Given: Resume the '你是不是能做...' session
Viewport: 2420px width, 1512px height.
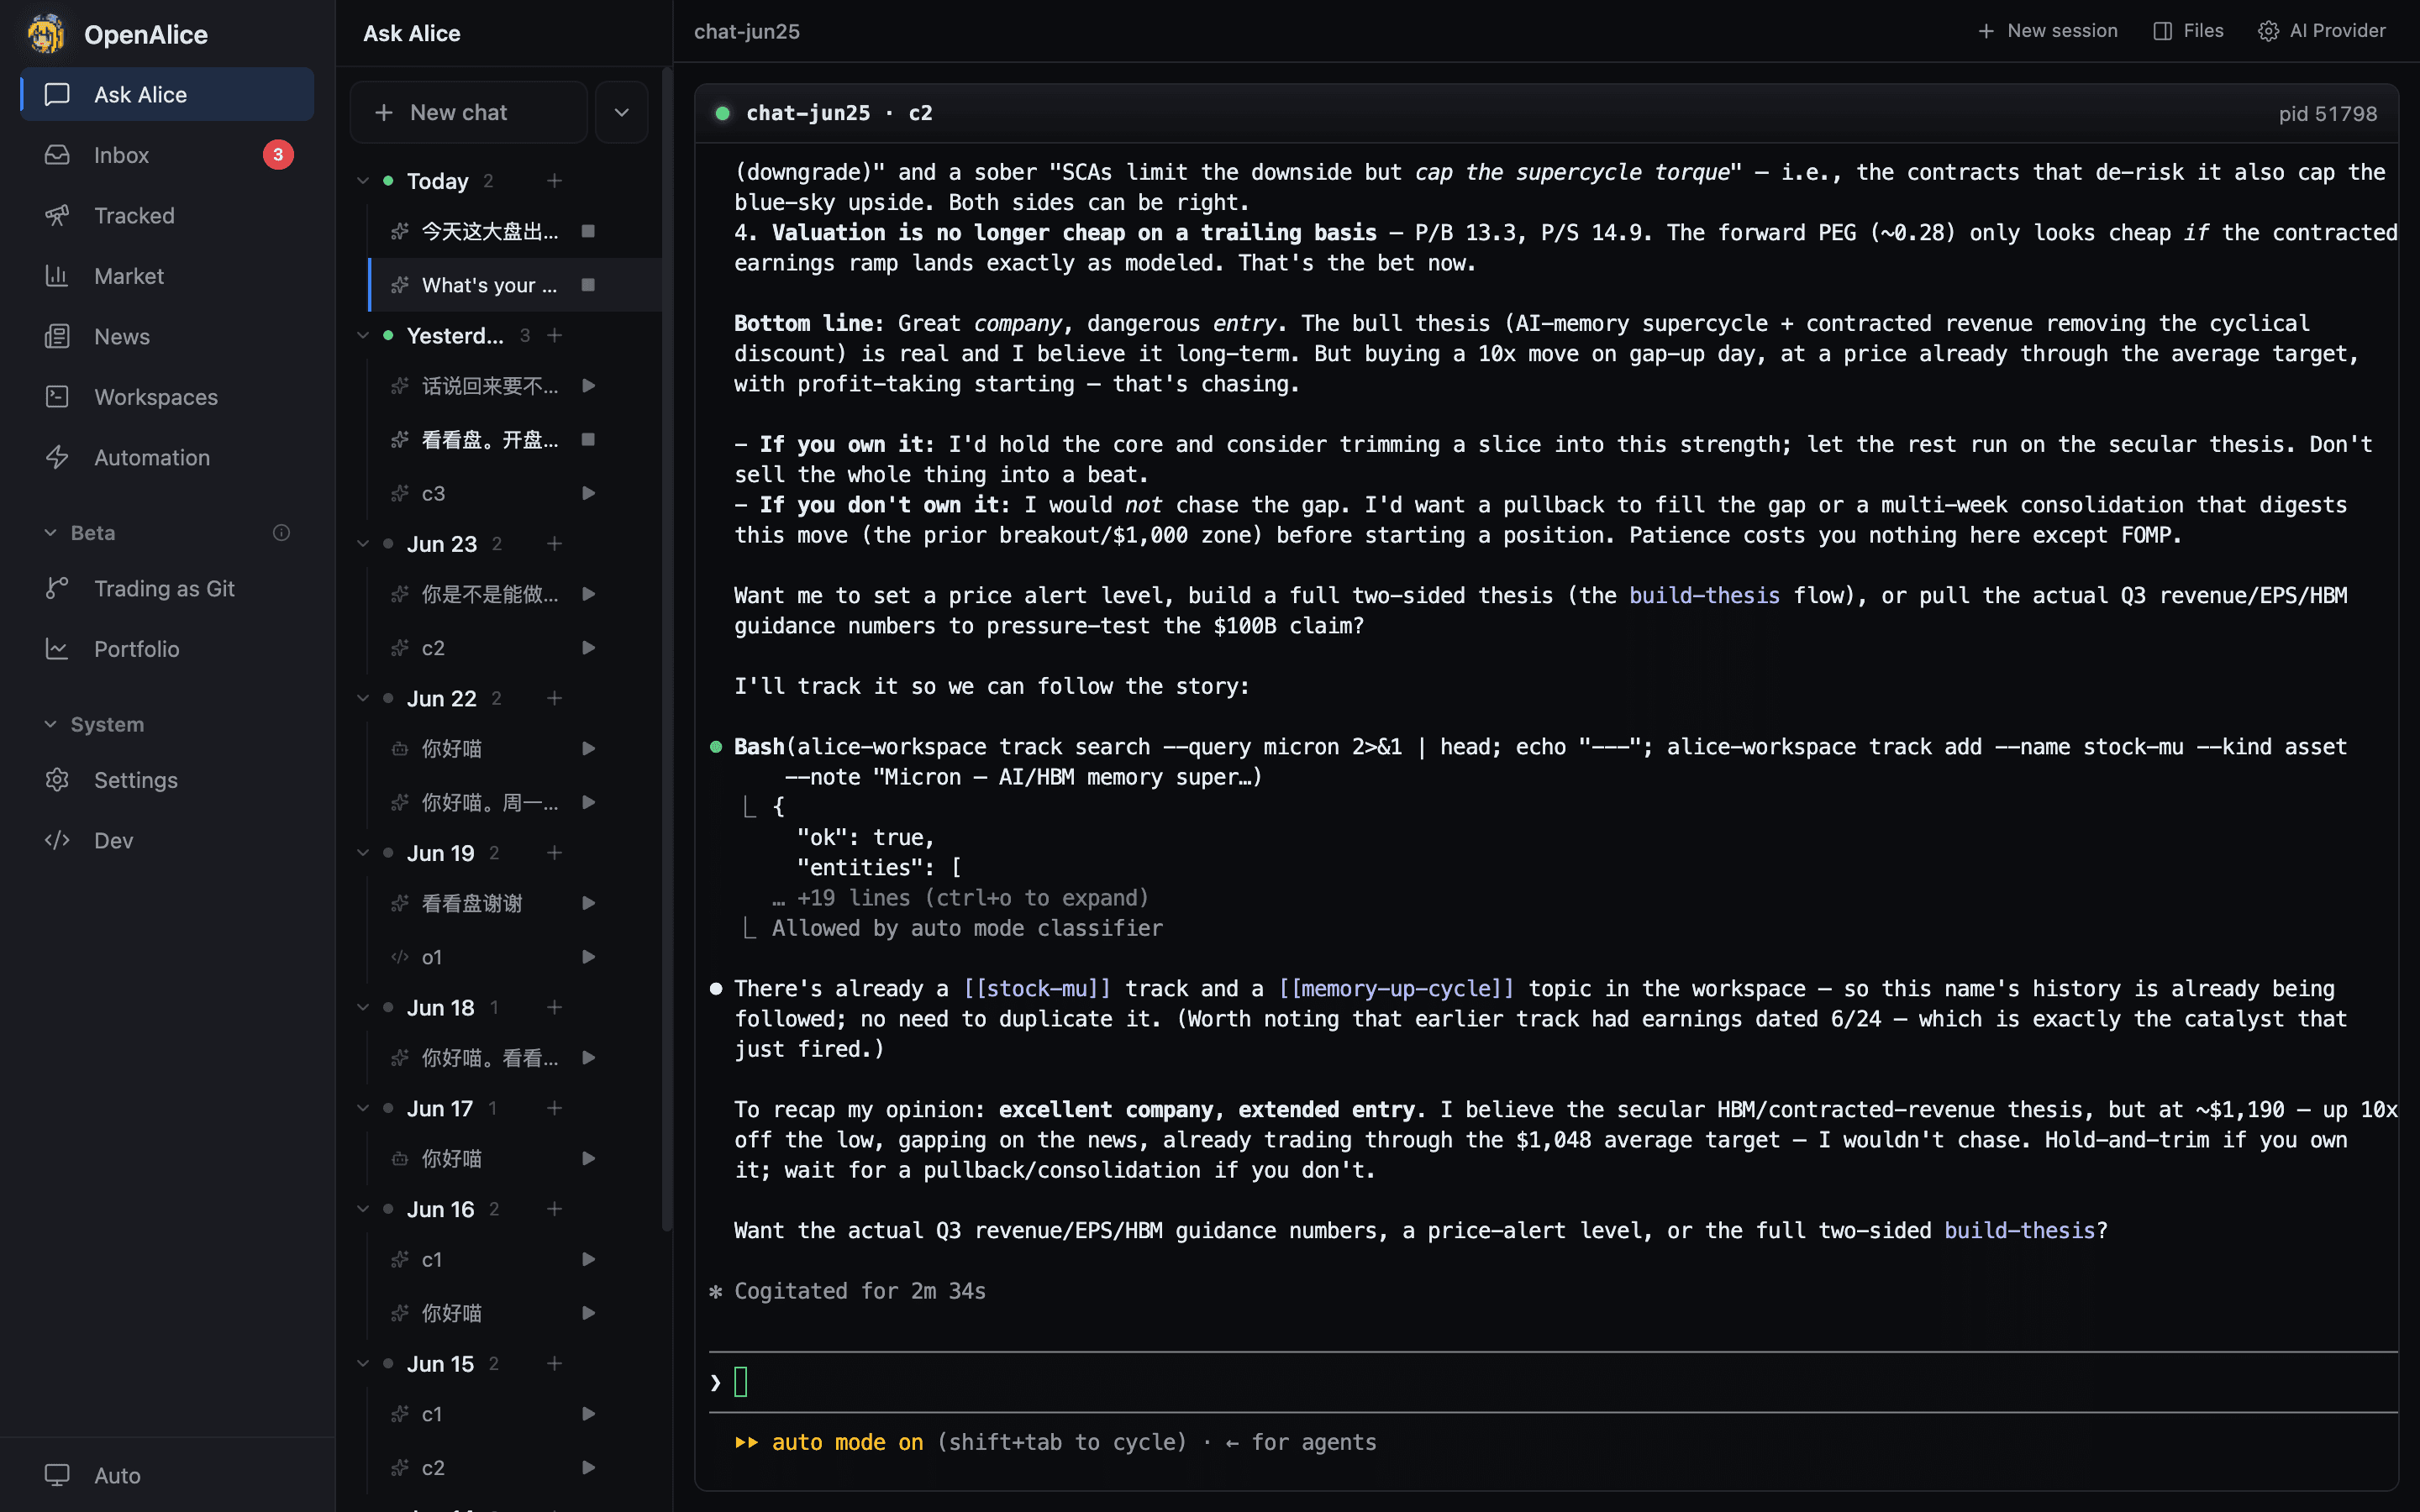Looking at the screenshot, I should [x=589, y=594].
